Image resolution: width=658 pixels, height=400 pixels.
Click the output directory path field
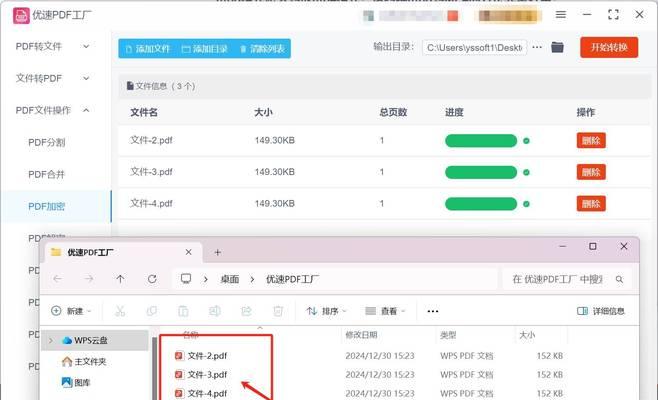474,47
